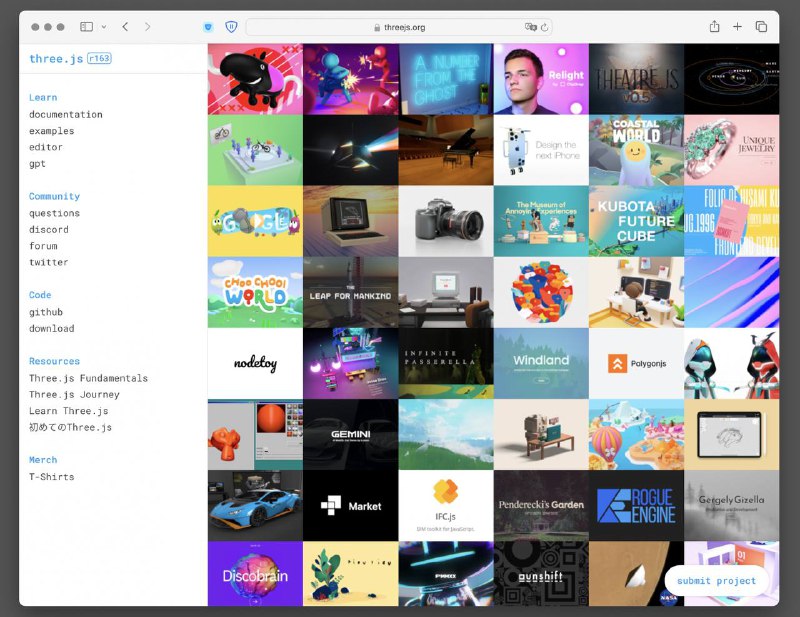Open the Share icon in toolbar
The width and height of the screenshot is (800, 617).
714,27
